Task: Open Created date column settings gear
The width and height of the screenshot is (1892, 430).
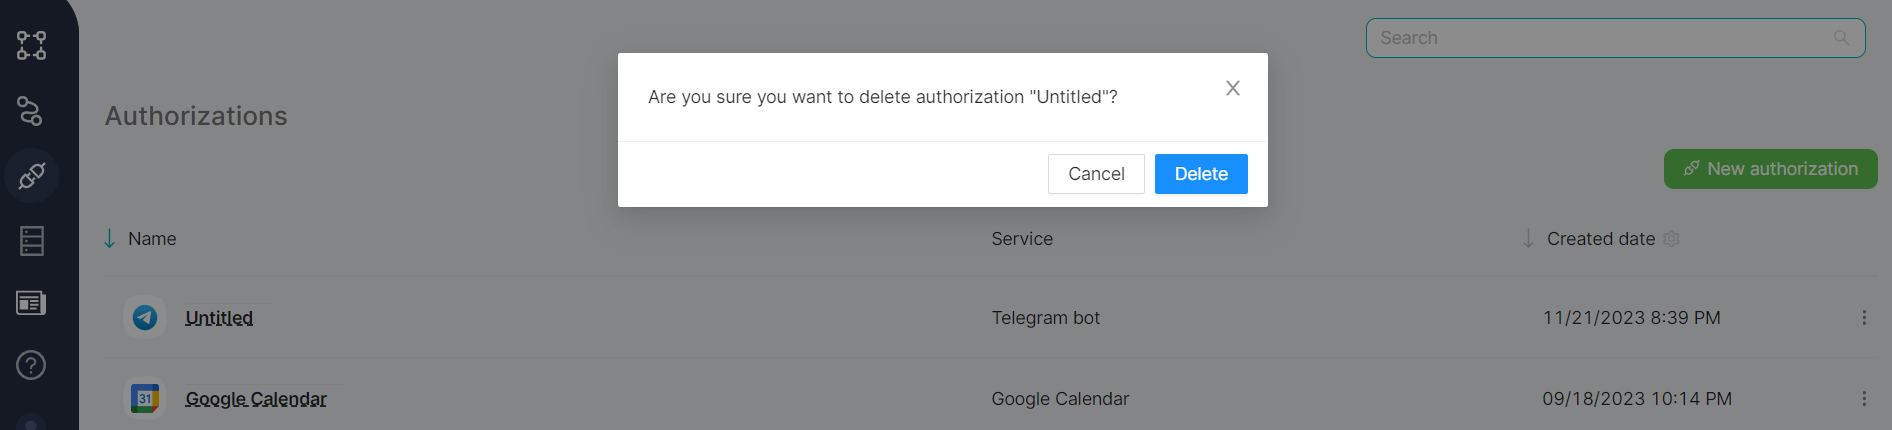Action: click(x=1672, y=239)
